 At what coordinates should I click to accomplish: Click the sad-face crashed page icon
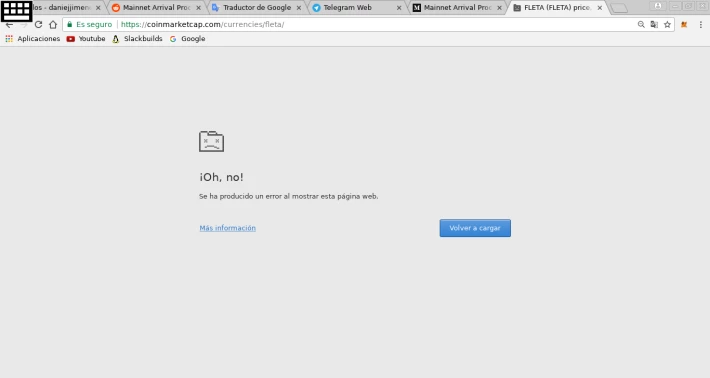[211, 141]
